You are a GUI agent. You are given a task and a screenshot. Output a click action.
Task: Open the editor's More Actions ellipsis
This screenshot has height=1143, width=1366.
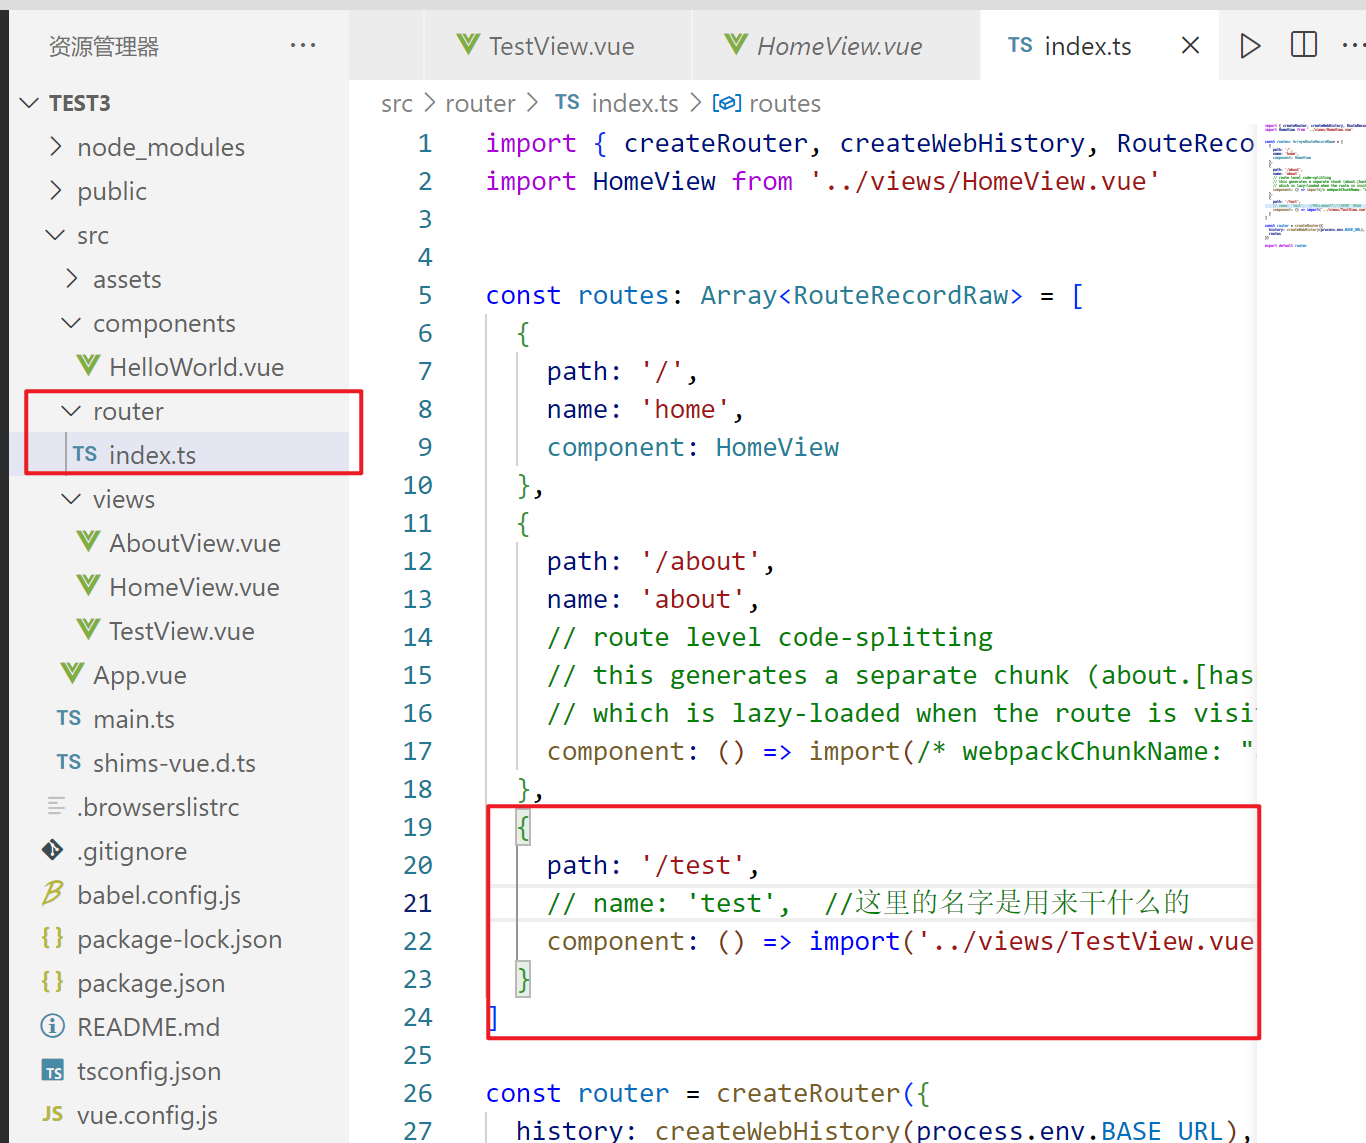tap(1352, 45)
